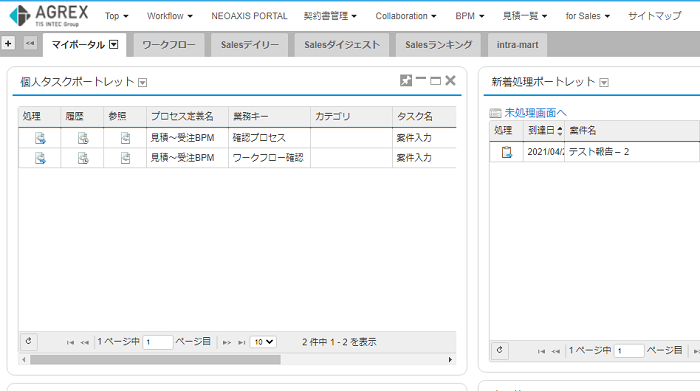Click the カテゴリ column header
The height and width of the screenshot is (391, 700).
point(351,116)
